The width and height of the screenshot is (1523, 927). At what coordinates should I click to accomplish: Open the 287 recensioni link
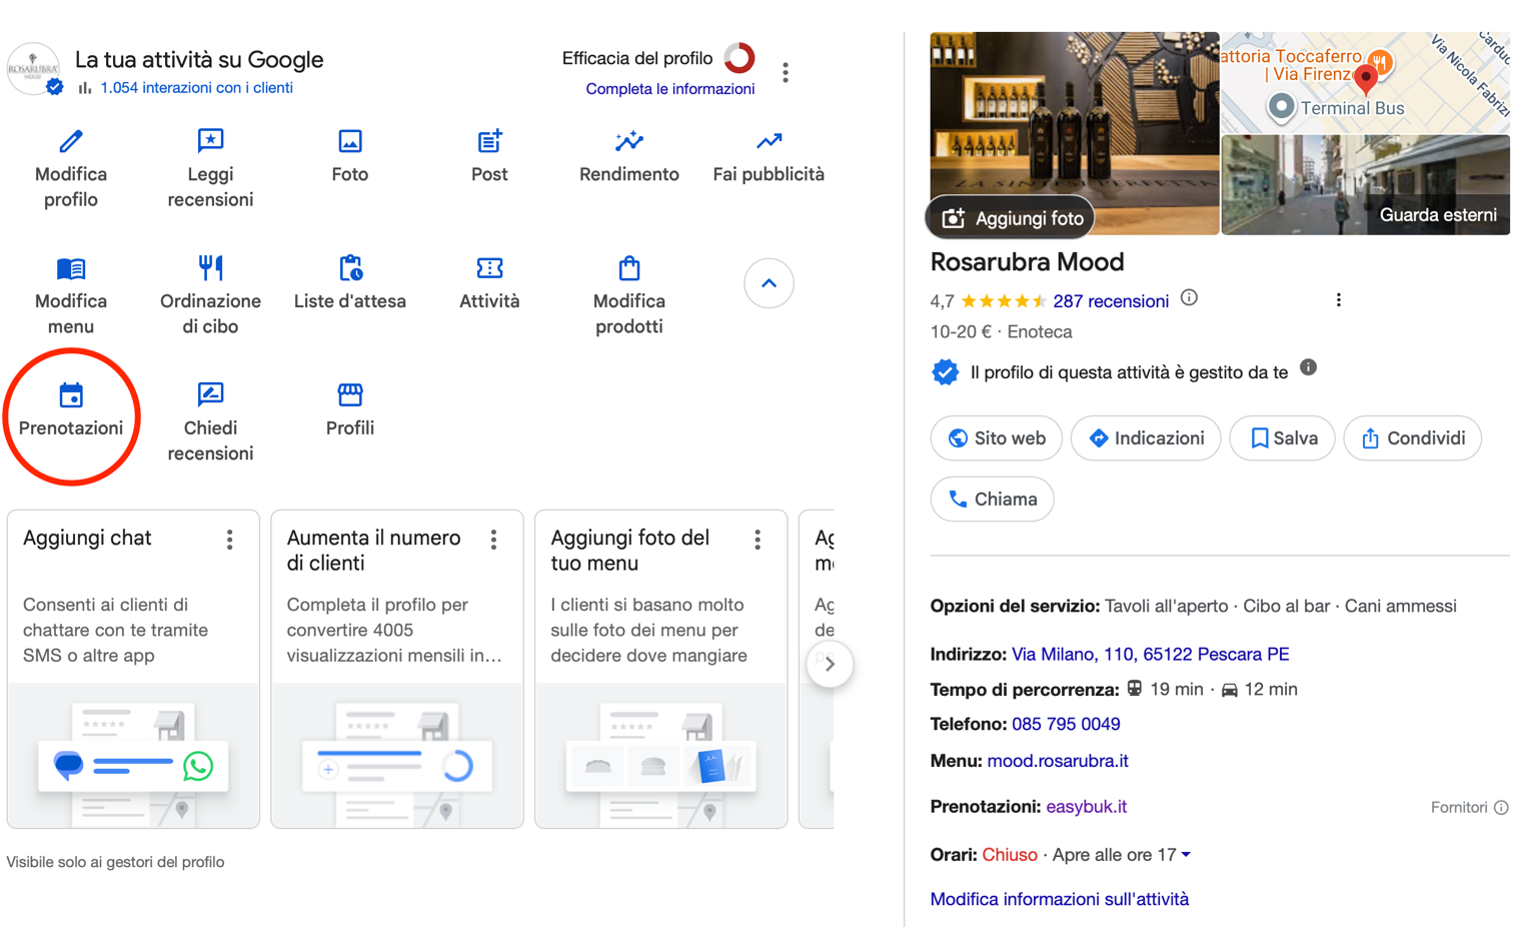click(1111, 301)
